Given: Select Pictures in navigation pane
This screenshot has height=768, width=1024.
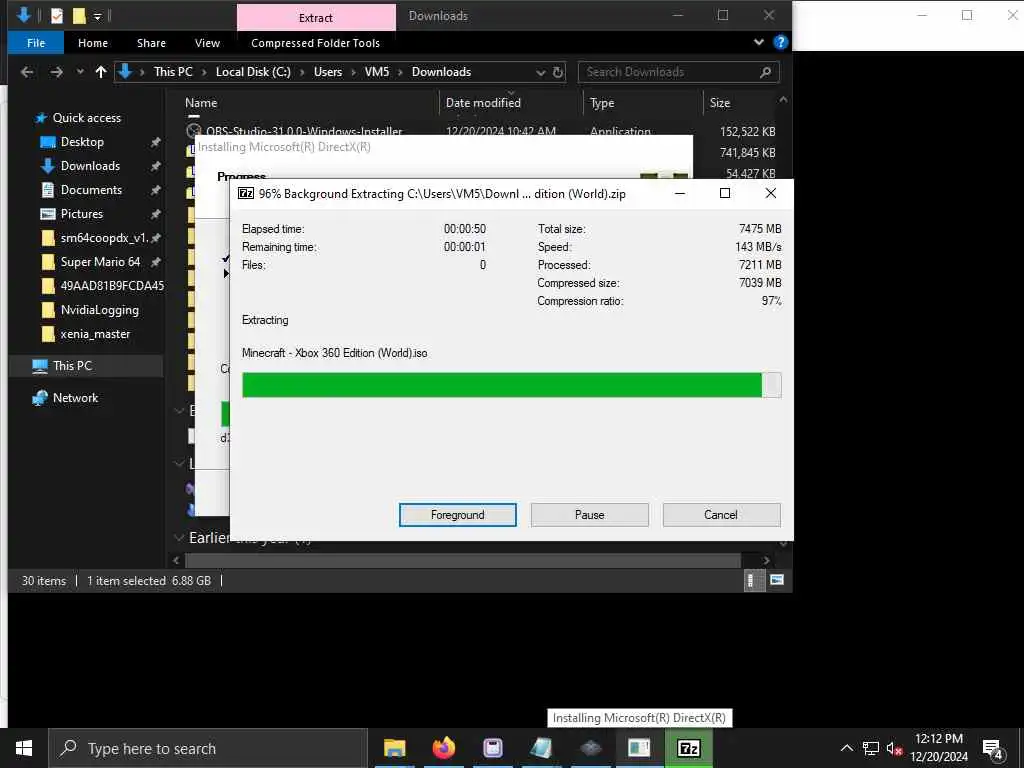Looking at the screenshot, I should (81, 214).
